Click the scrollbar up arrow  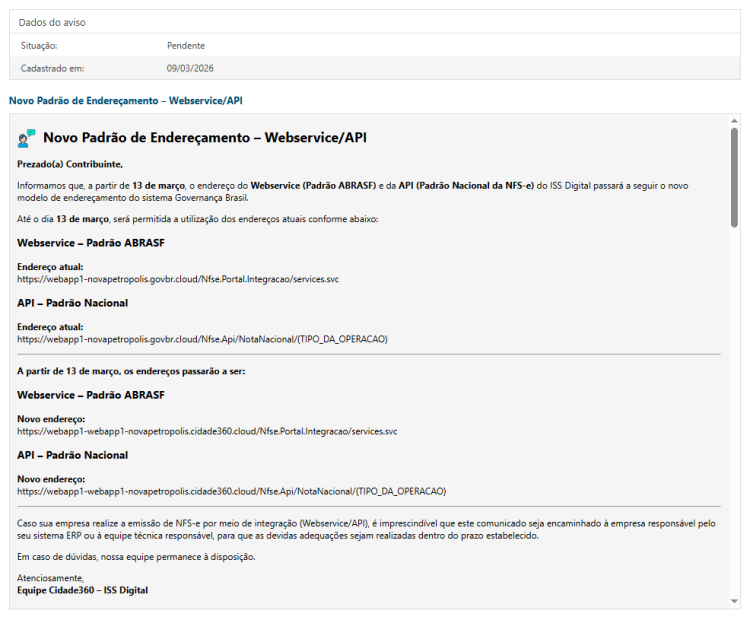click(734, 120)
